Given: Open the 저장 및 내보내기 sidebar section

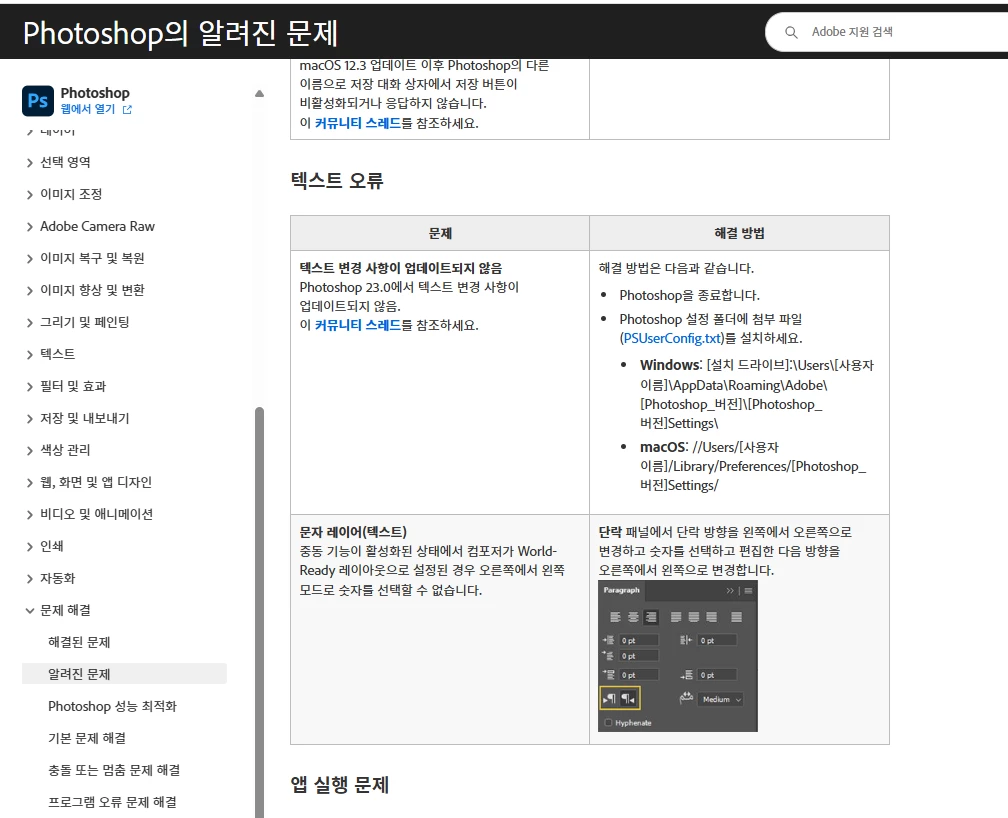Looking at the screenshot, I should [x=85, y=419].
